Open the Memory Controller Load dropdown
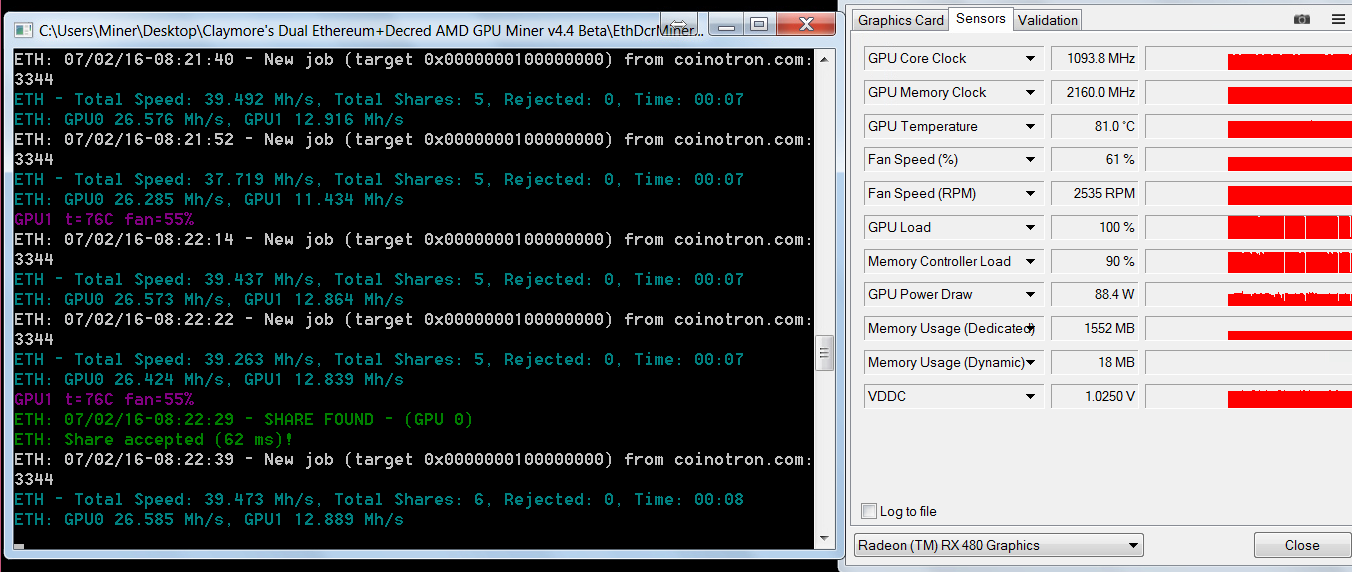The height and width of the screenshot is (572, 1352). tap(1030, 262)
